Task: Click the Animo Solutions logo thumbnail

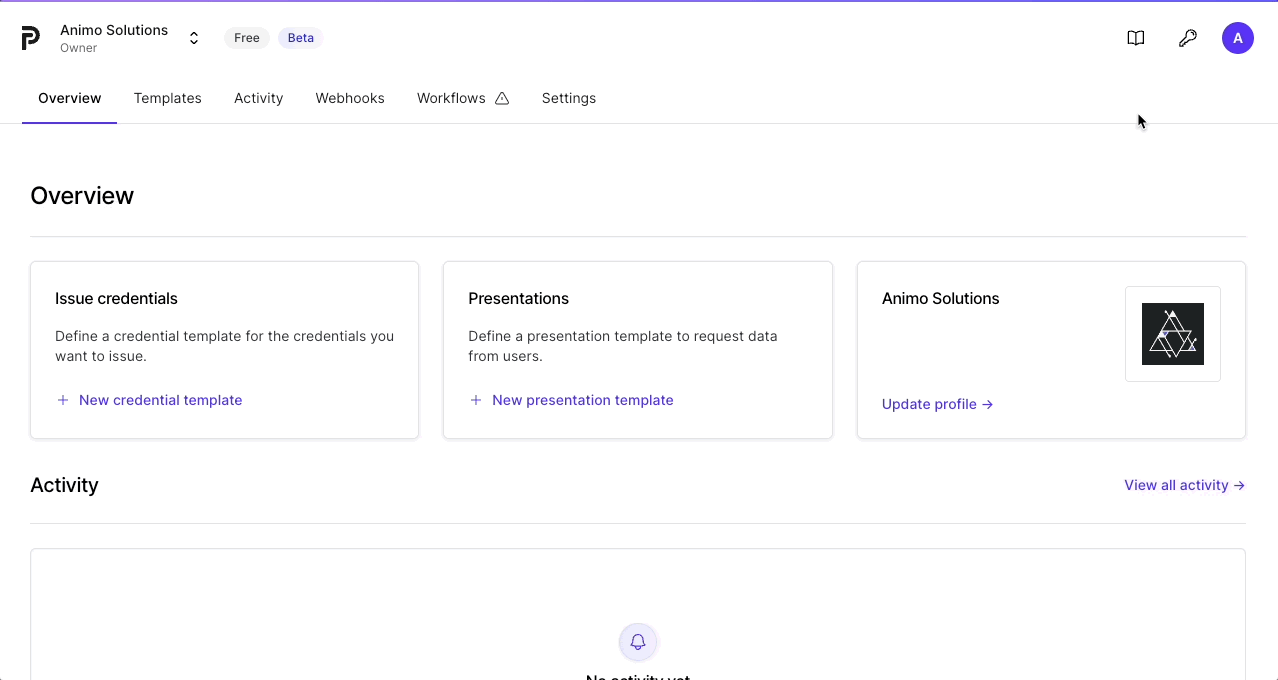Action: pyautogui.click(x=1172, y=333)
